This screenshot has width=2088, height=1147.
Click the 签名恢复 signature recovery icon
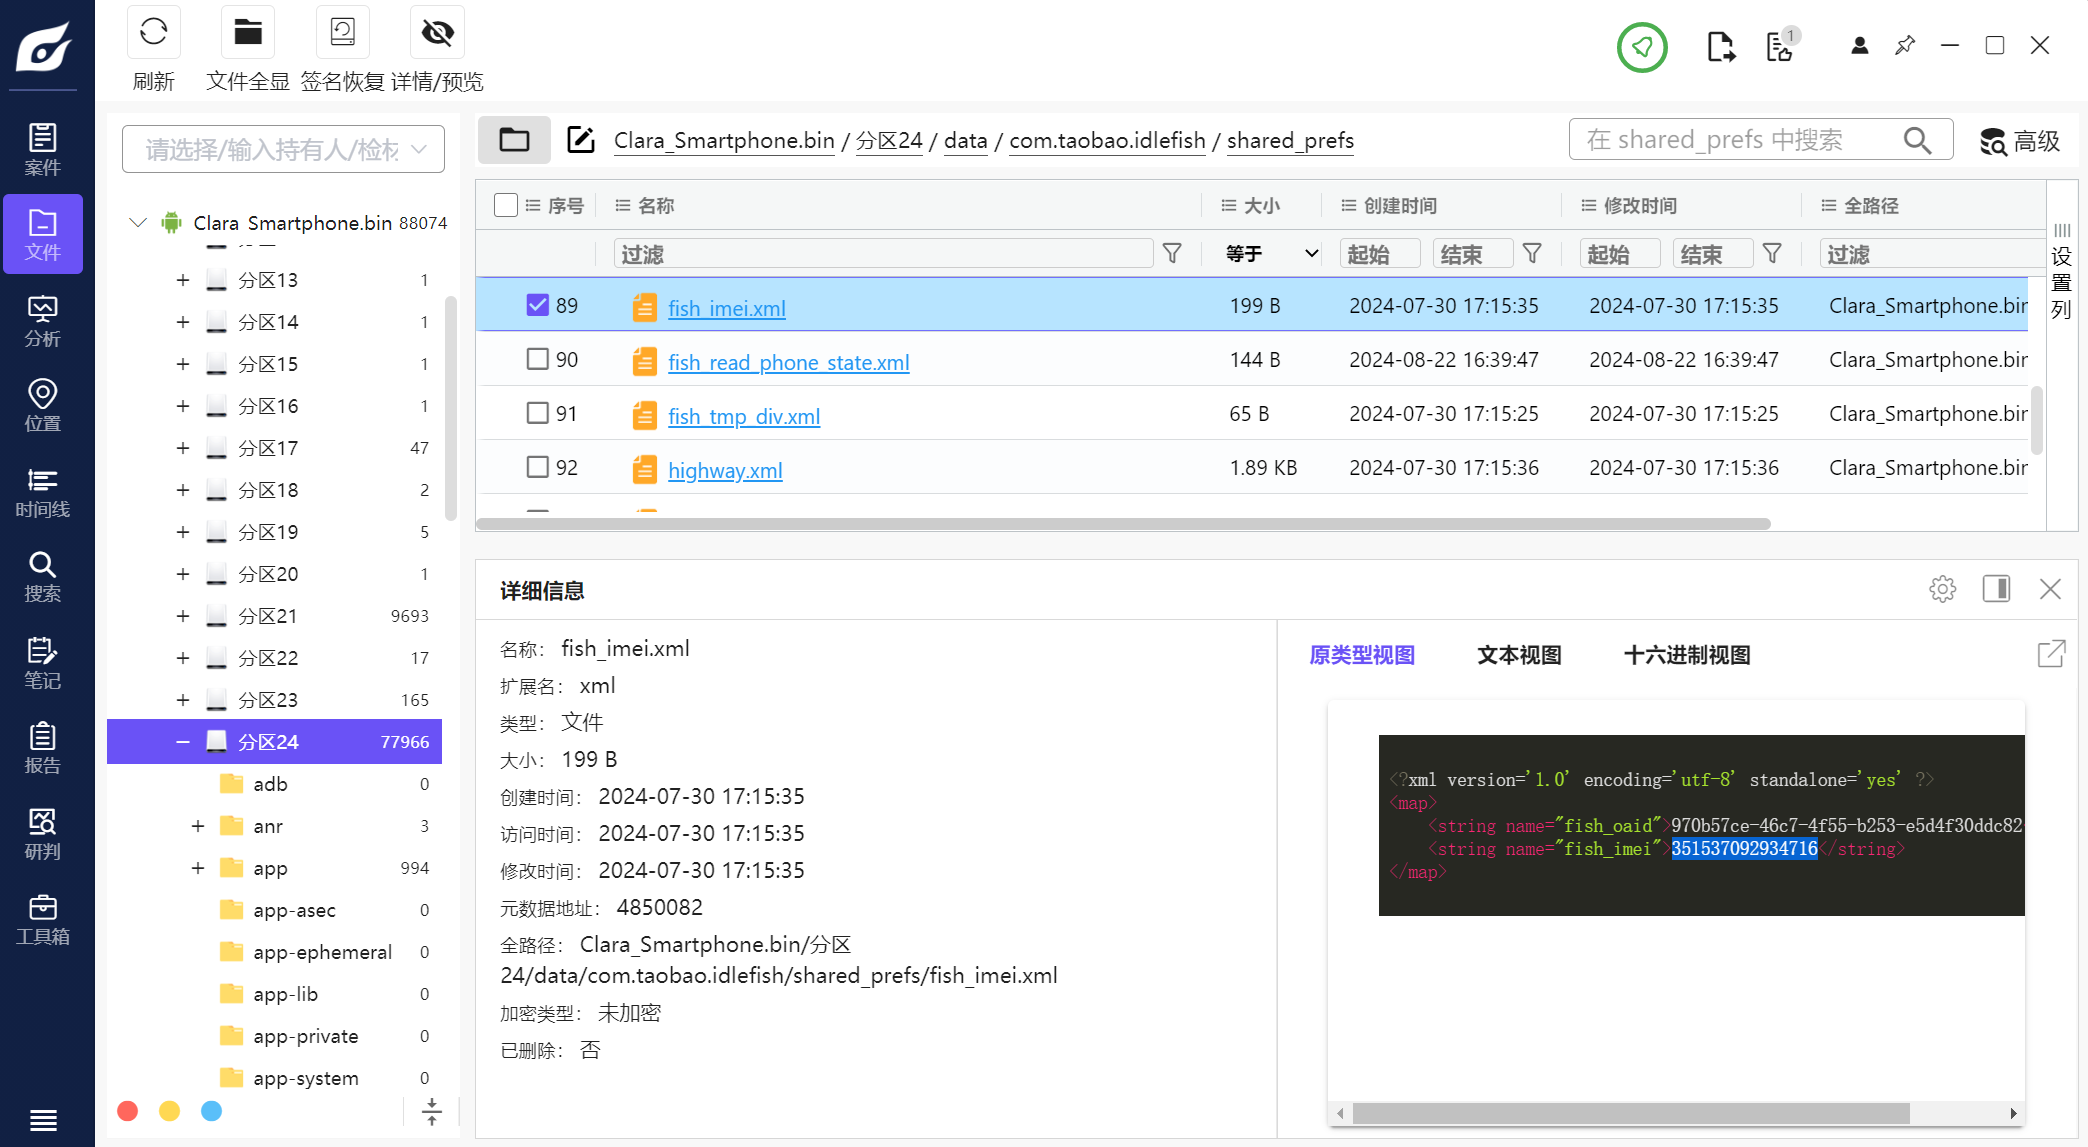pyautogui.click(x=343, y=33)
